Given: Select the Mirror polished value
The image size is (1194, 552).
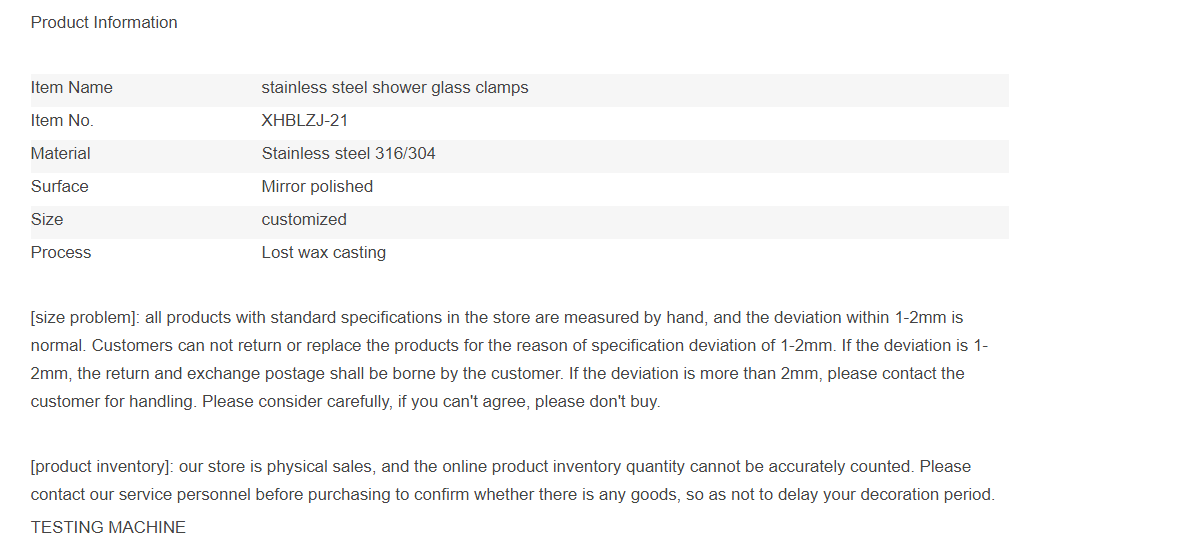Looking at the screenshot, I should click(317, 187).
